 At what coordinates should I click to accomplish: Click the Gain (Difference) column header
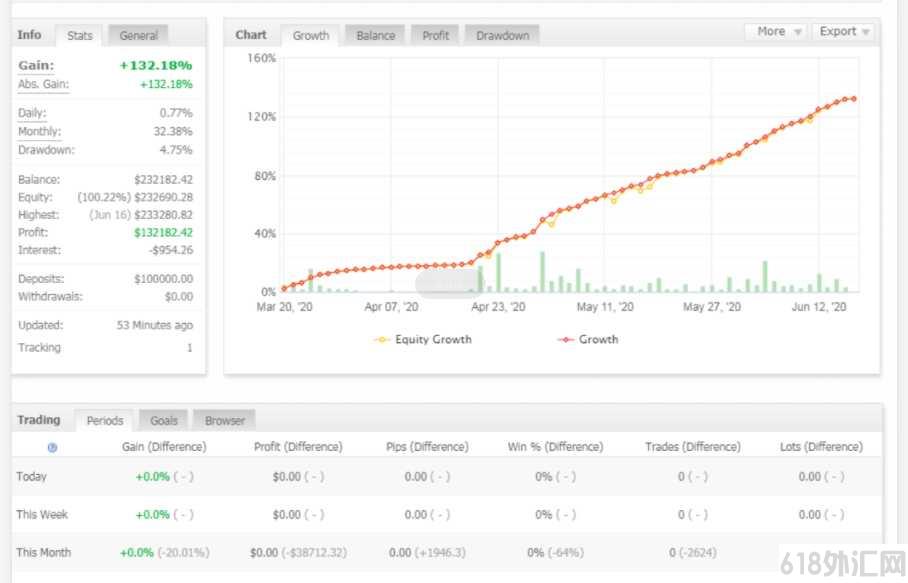point(164,447)
